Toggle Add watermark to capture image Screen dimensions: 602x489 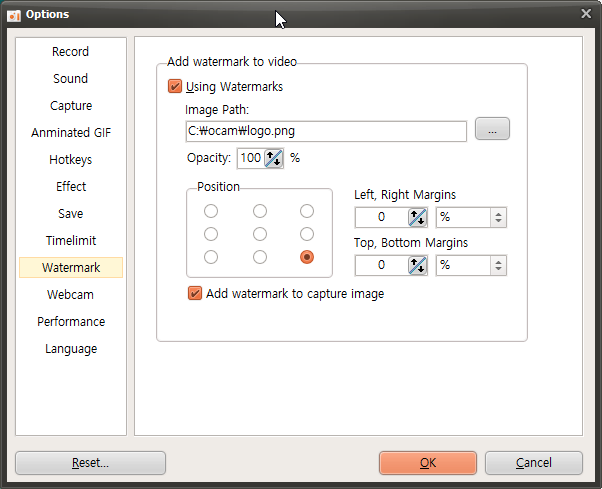(196, 294)
